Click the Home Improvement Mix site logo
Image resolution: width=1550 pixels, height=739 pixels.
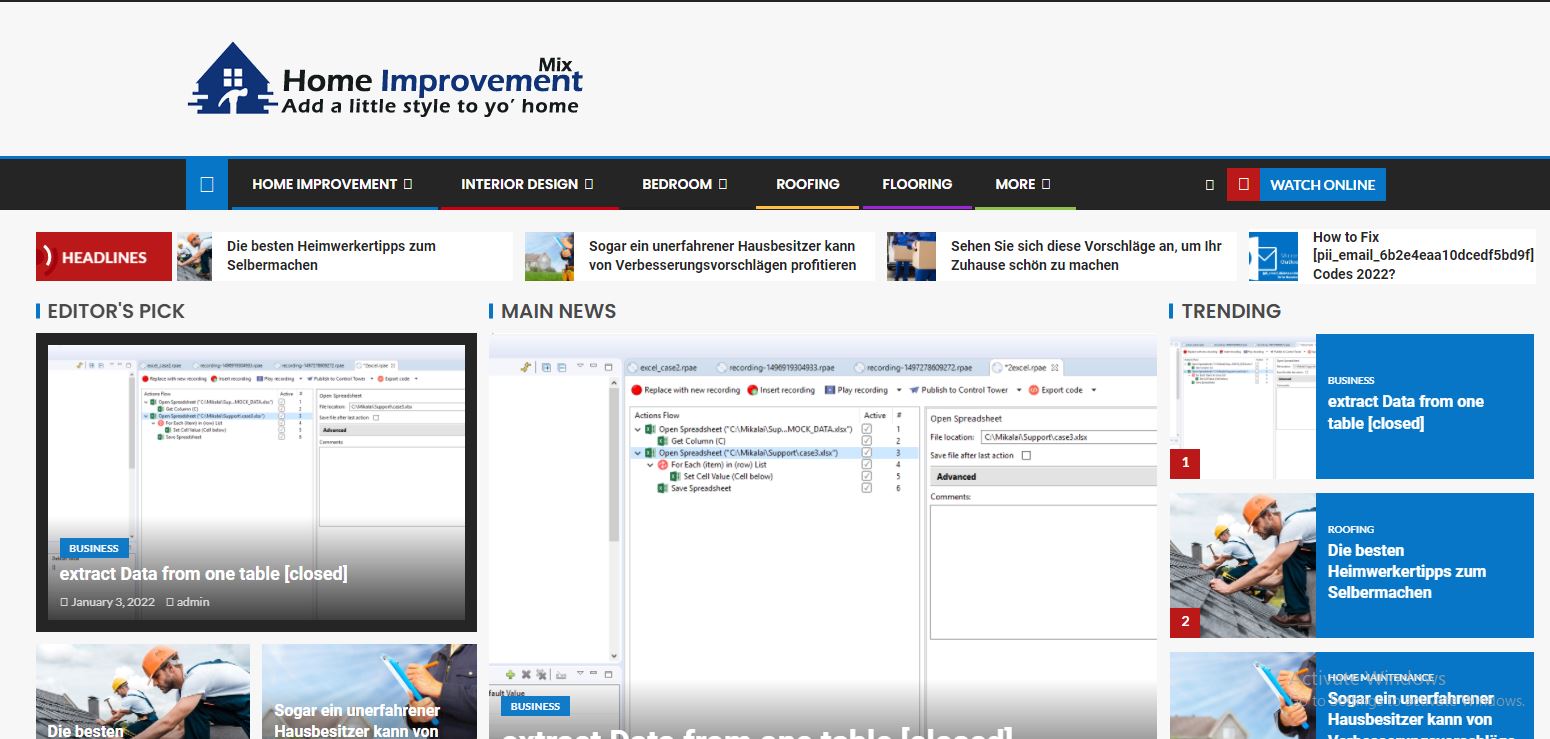385,79
